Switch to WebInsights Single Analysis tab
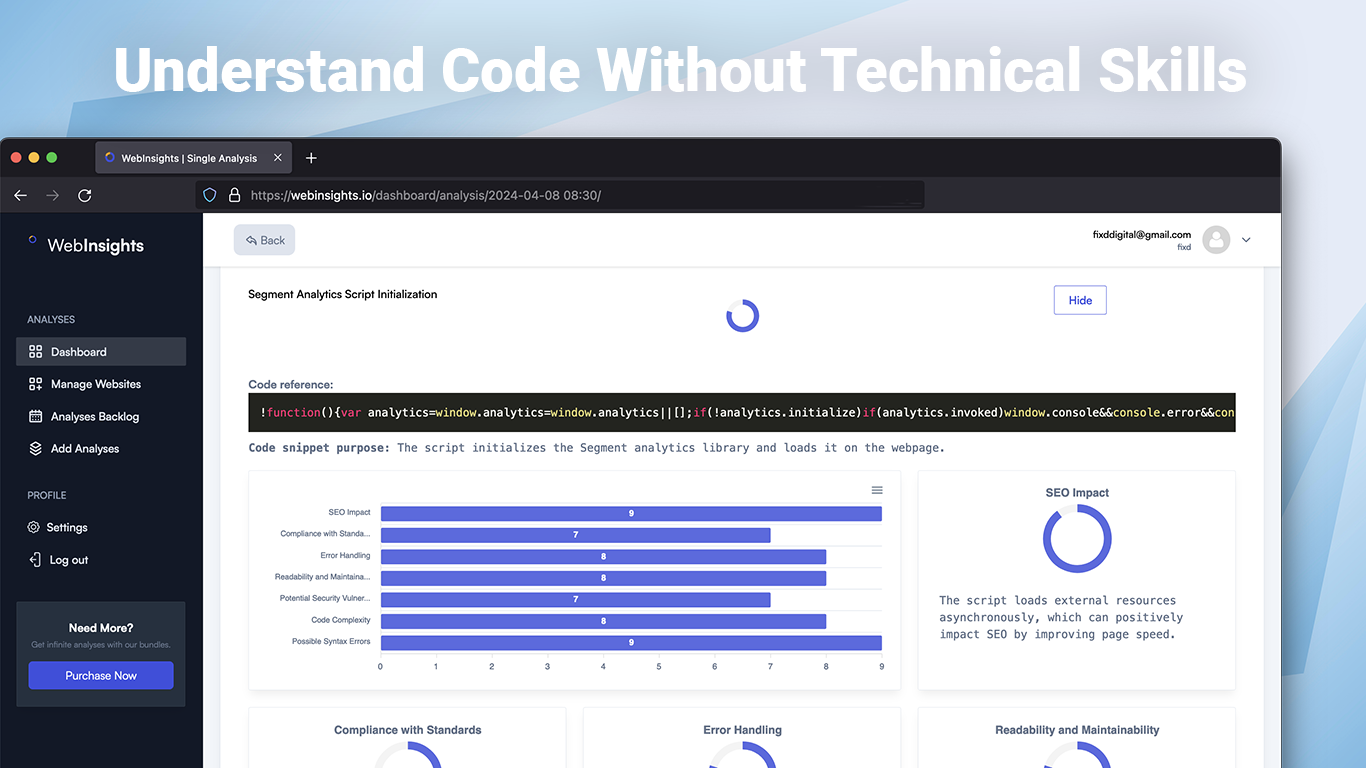Viewport: 1366px width, 768px height. 195,158
